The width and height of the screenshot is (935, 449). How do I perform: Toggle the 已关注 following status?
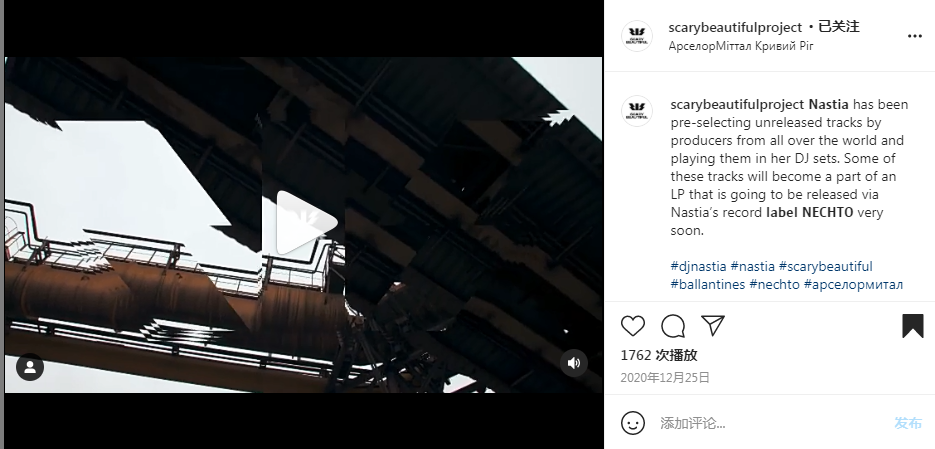[839, 27]
